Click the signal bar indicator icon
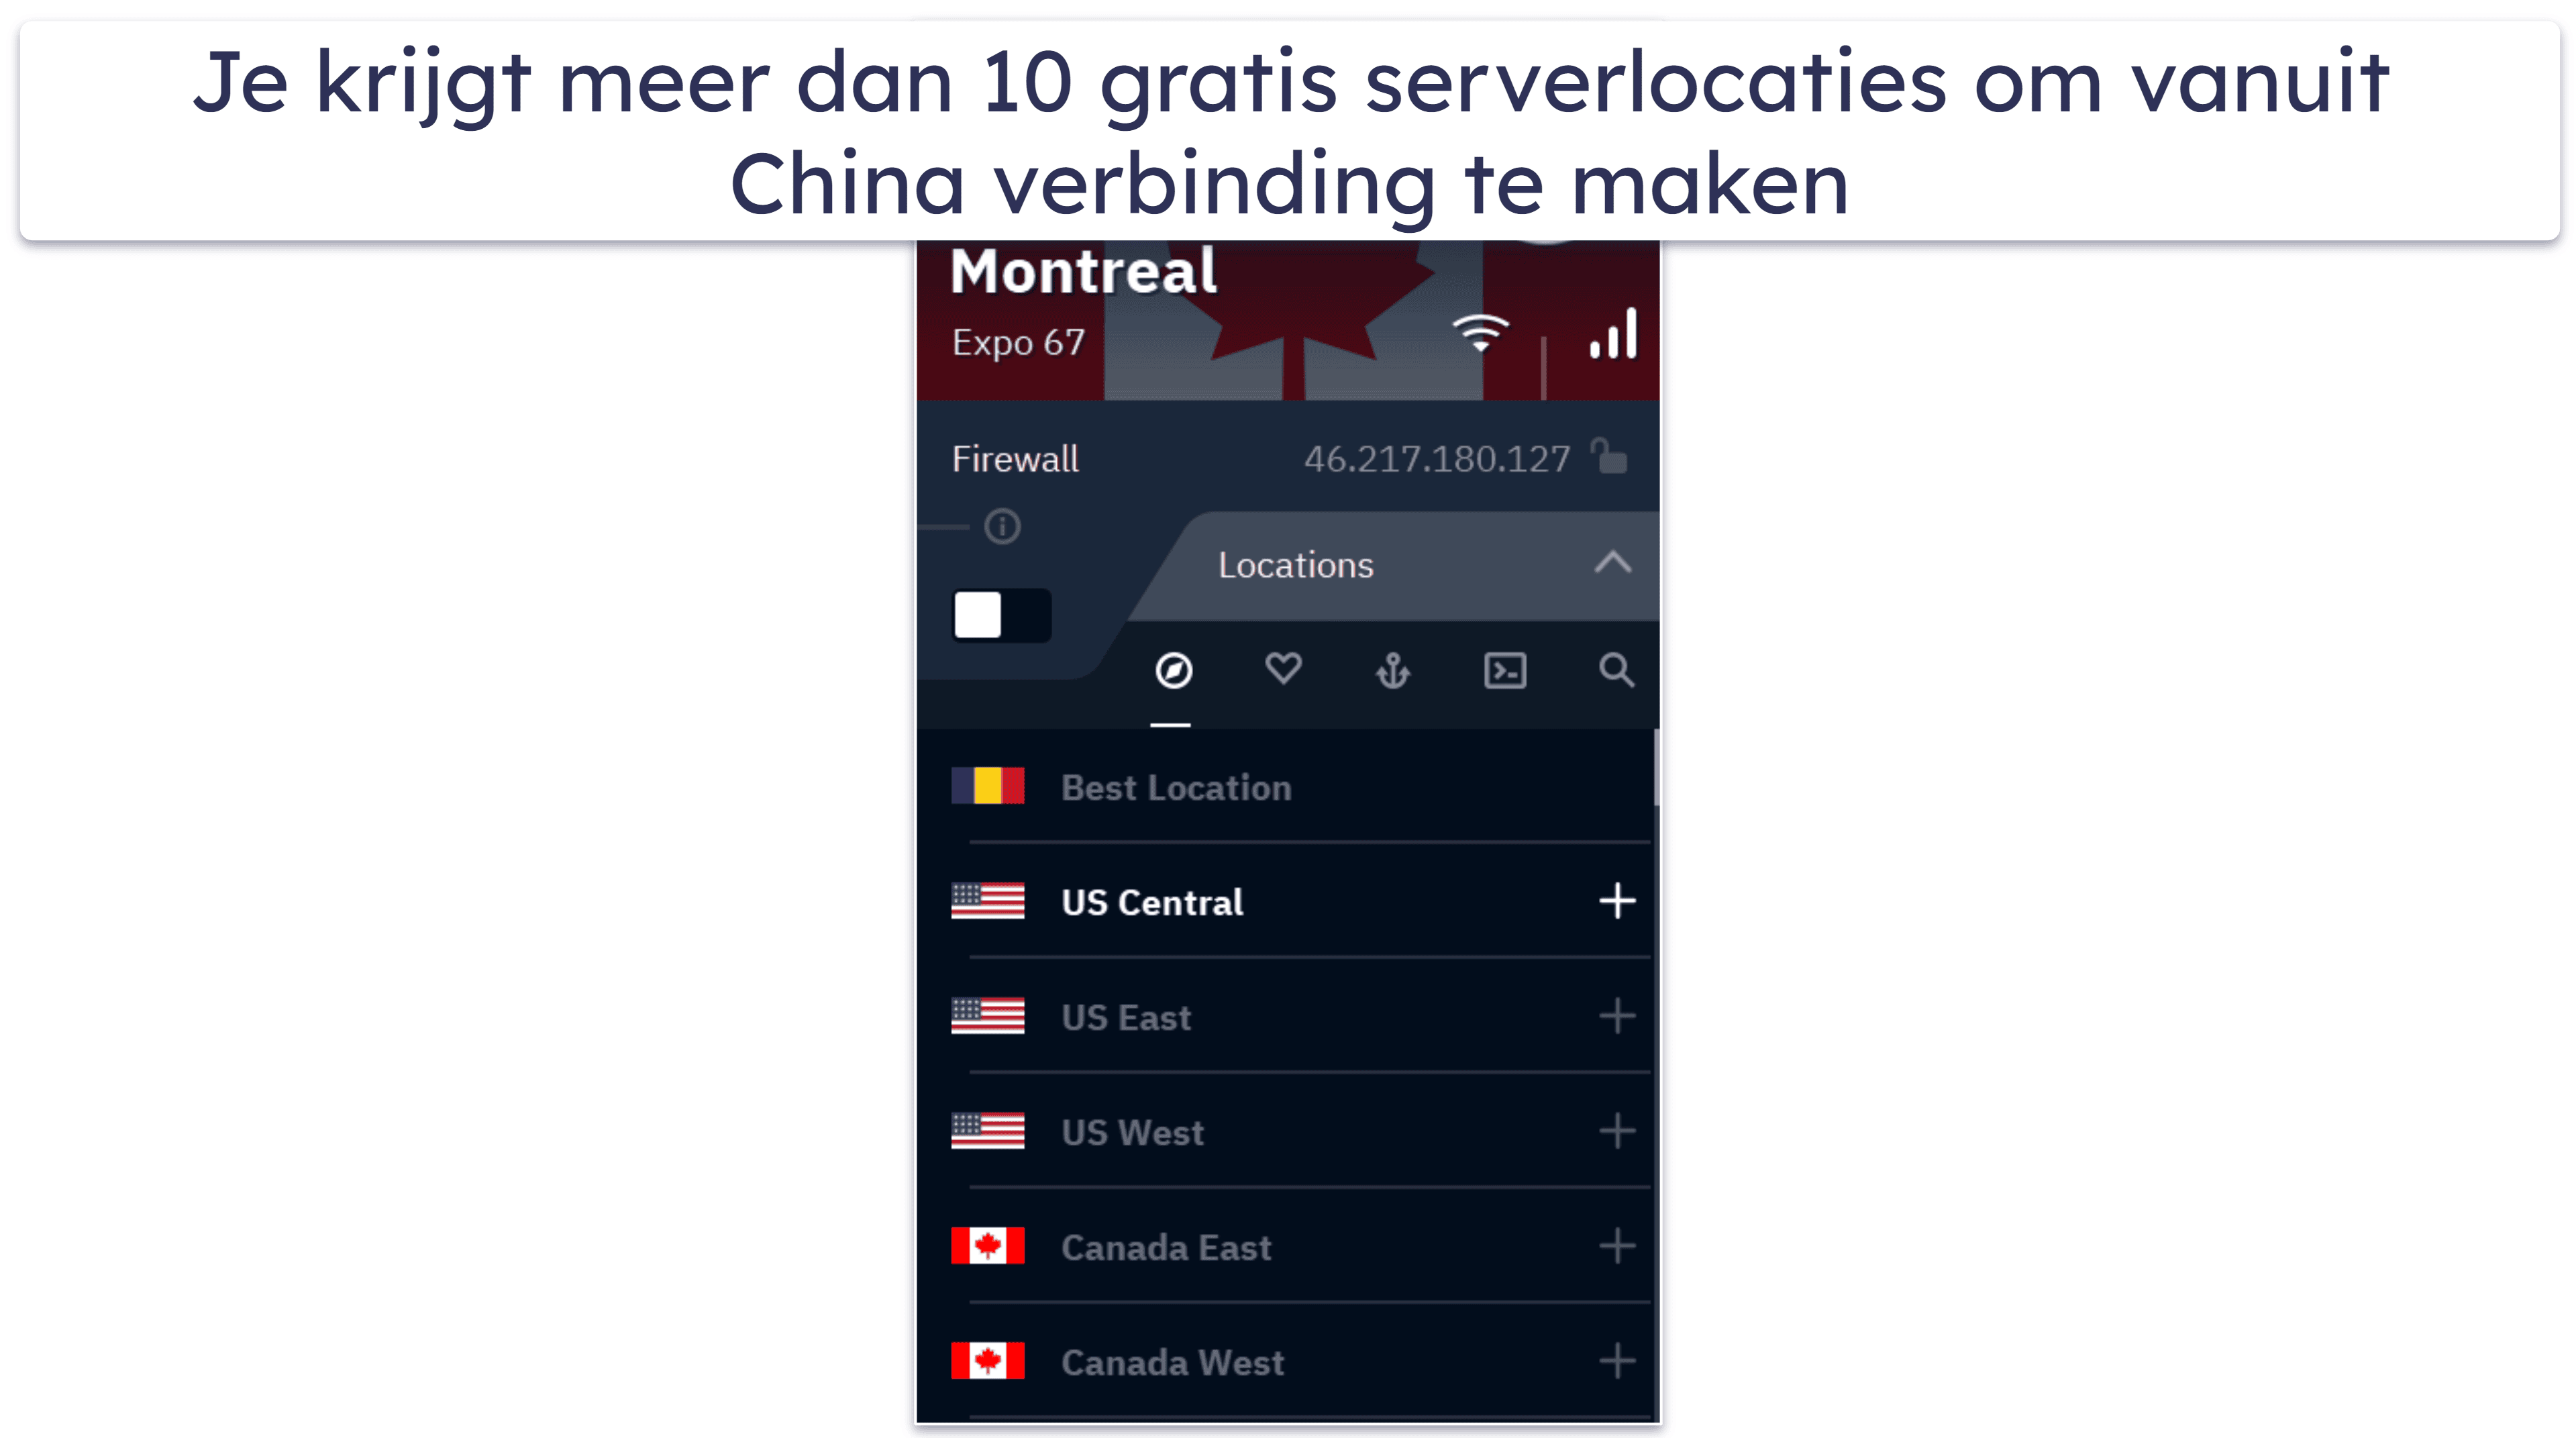 (1606, 336)
